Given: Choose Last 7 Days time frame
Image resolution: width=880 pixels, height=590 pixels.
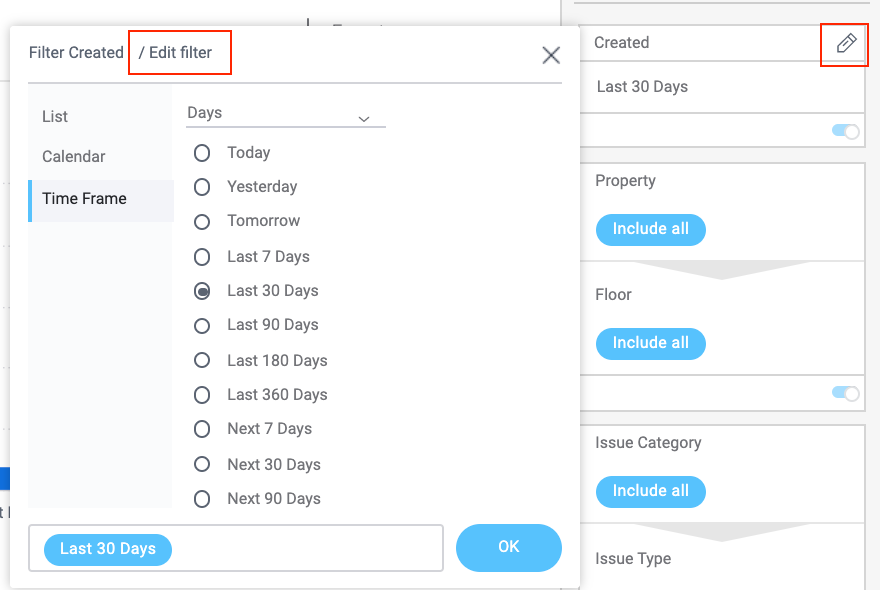Looking at the screenshot, I should coord(202,257).
